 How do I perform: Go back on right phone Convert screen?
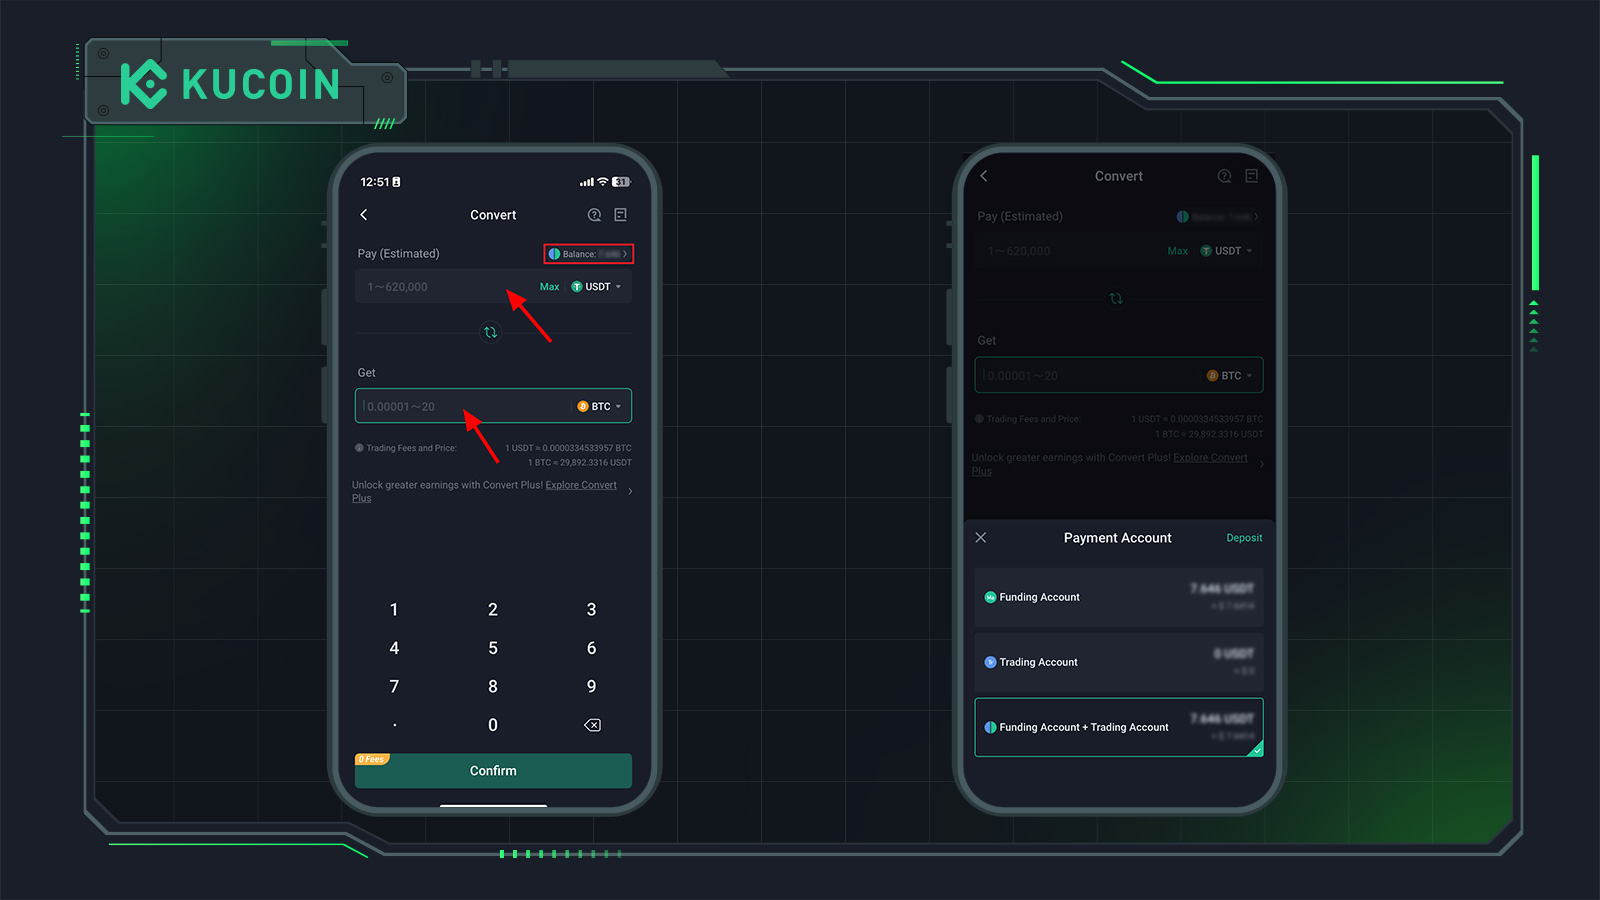tap(984, 176)
